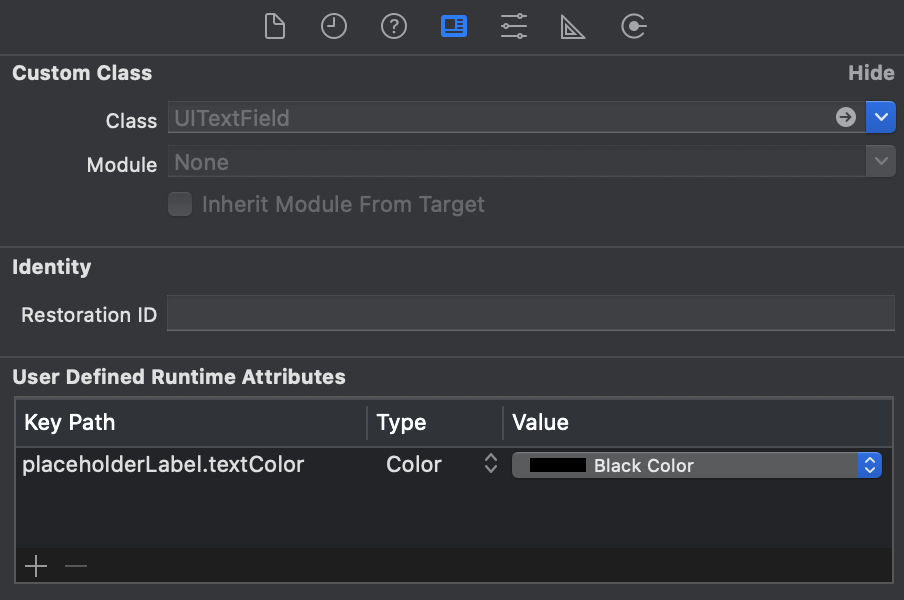
Task: Remove the selected runtime attribute
Action: pyautogui.click(x=75, y=566)
